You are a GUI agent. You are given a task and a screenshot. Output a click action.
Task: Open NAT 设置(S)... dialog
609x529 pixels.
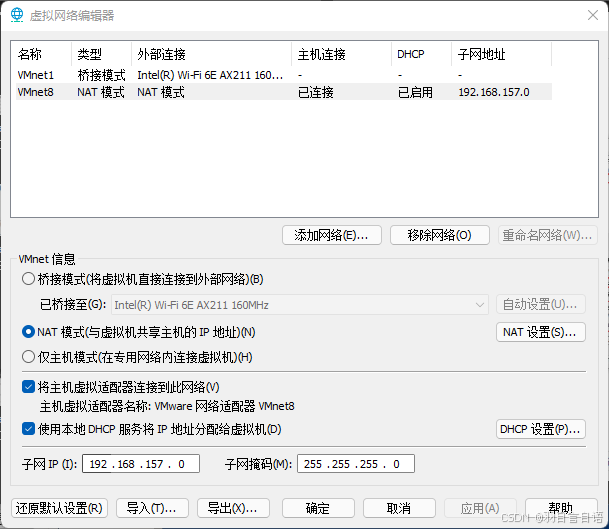(541, 332)
